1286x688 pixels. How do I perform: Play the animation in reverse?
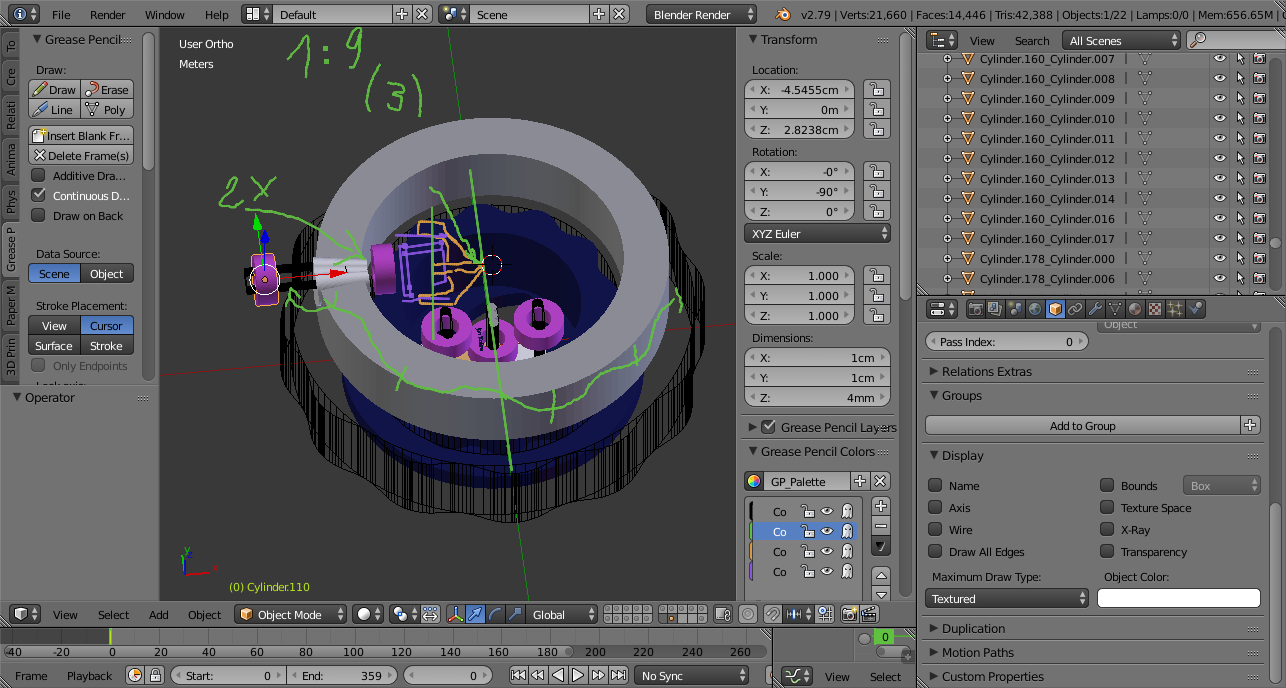click(x=558, y=675)
